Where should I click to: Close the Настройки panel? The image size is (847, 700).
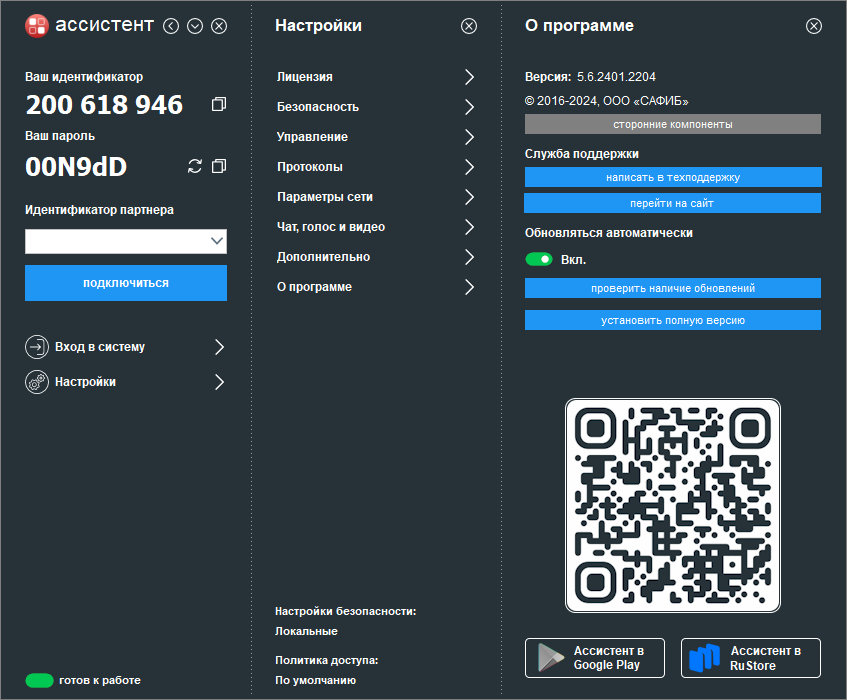point(469,26)
